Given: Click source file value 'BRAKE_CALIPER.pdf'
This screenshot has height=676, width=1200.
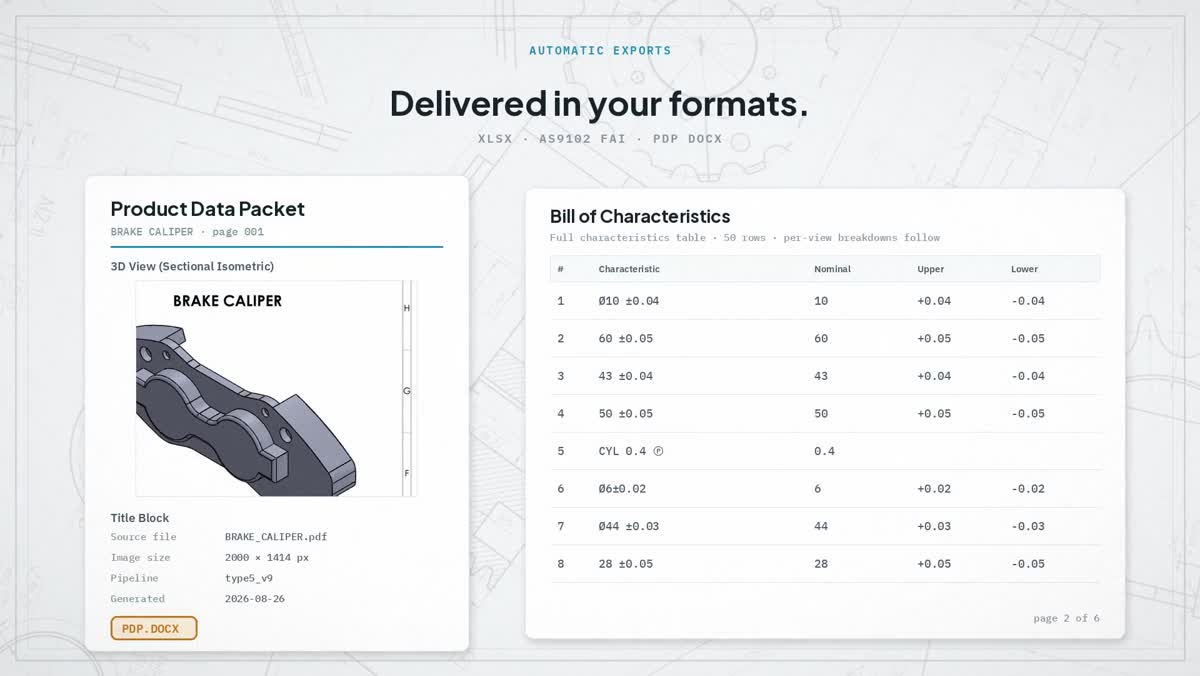Looking at the screenshot, I should [x=276, y=537].
